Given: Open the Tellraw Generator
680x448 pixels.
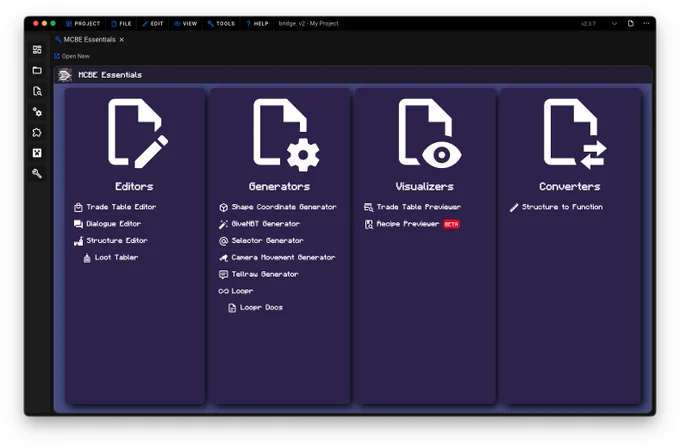Looking at the screenshot, I should click(x=258, y=274).
